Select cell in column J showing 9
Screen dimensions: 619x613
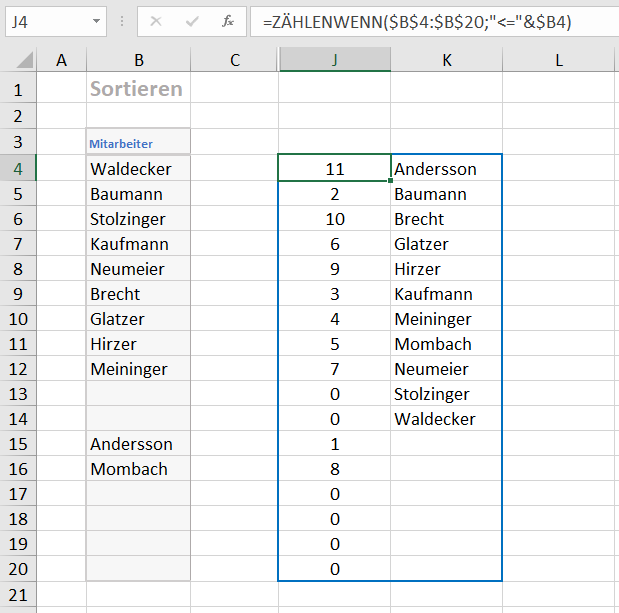335,269
